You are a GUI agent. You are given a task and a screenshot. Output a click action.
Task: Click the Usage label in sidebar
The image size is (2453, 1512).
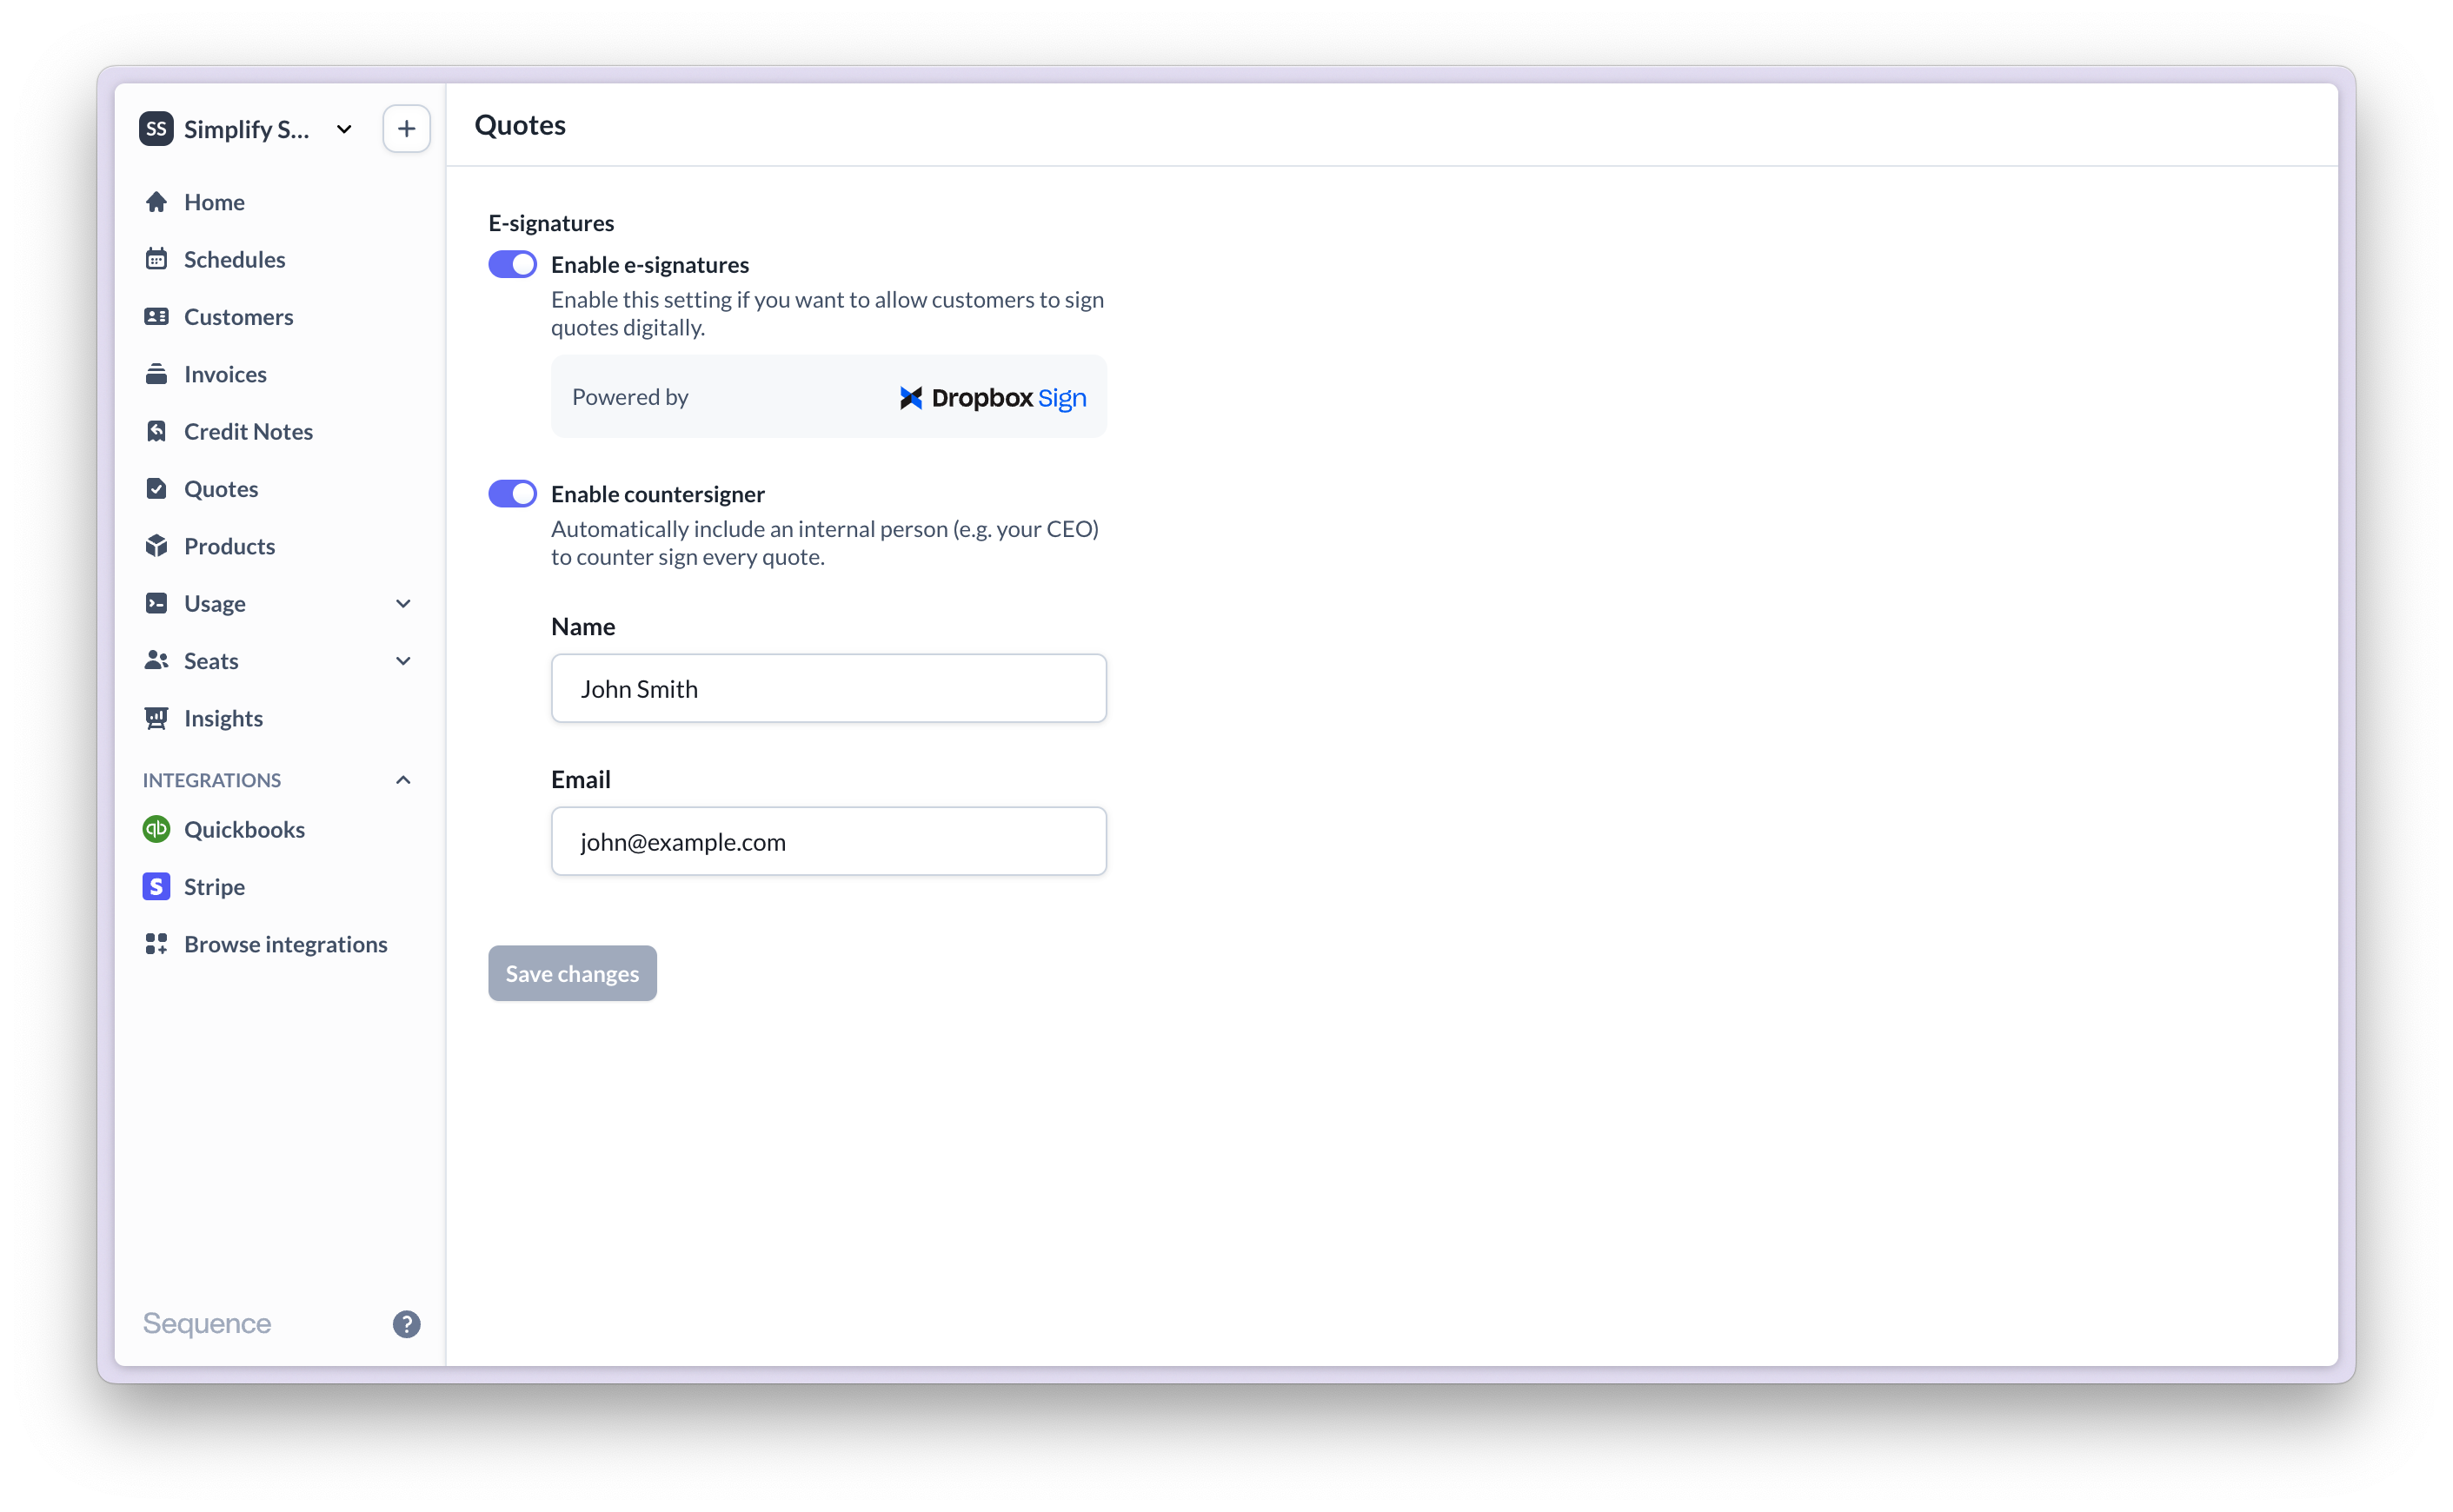(214, 603)
